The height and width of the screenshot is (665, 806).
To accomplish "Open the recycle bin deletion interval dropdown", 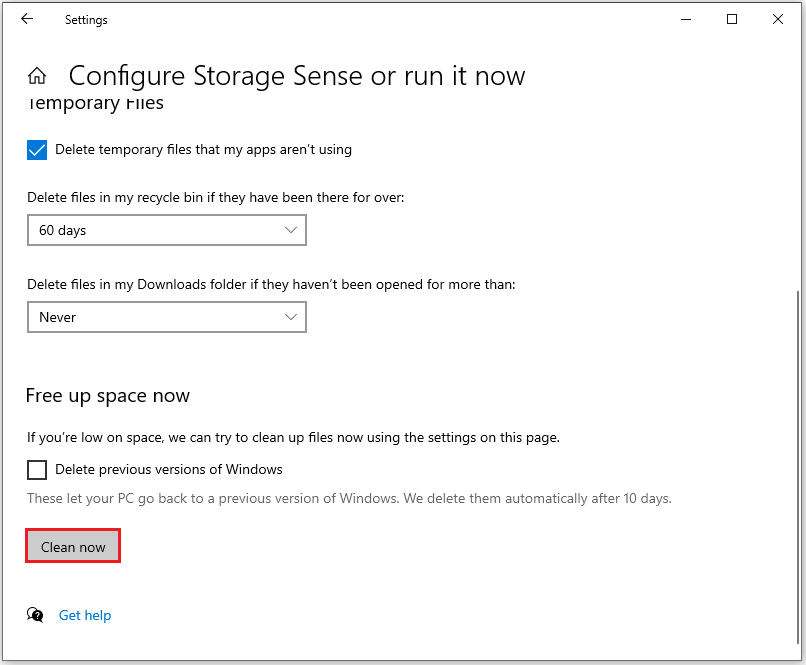I will click(166, 230).
